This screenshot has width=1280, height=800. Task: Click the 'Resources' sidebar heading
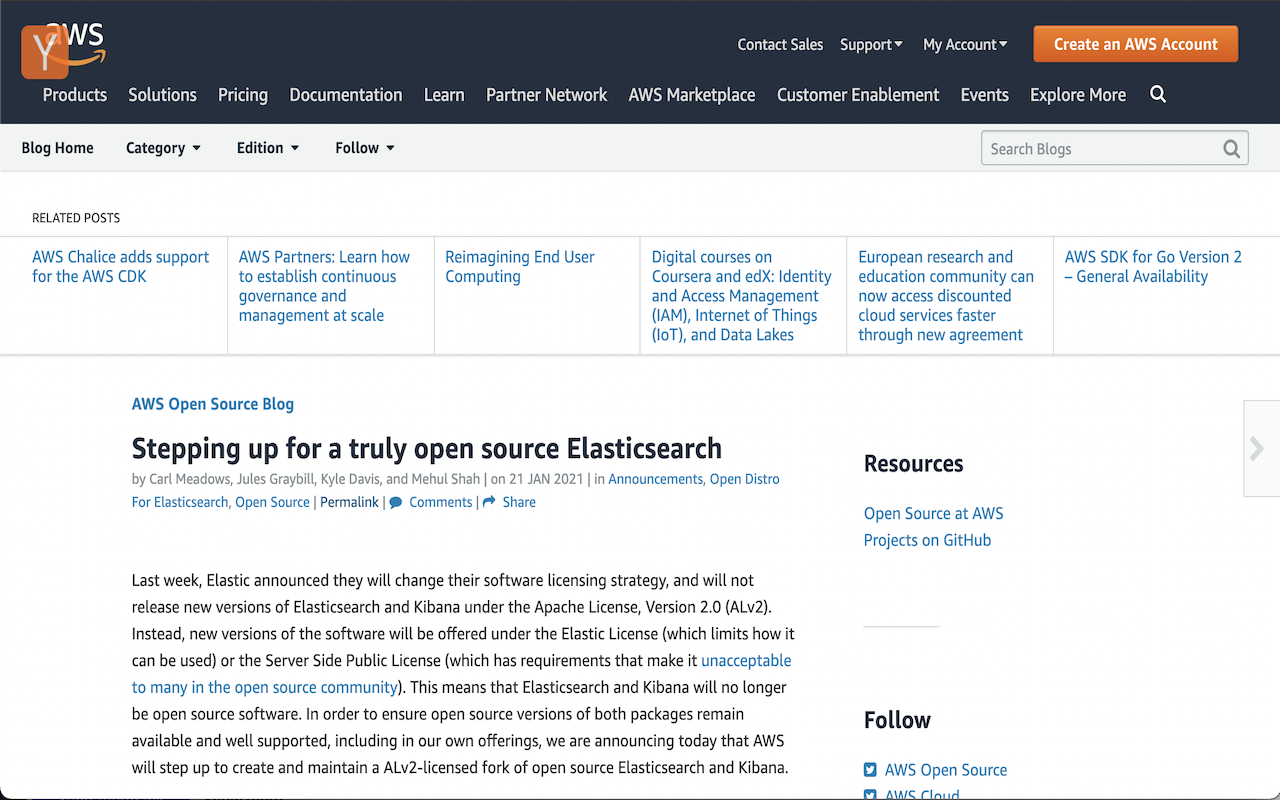[913, 464]
